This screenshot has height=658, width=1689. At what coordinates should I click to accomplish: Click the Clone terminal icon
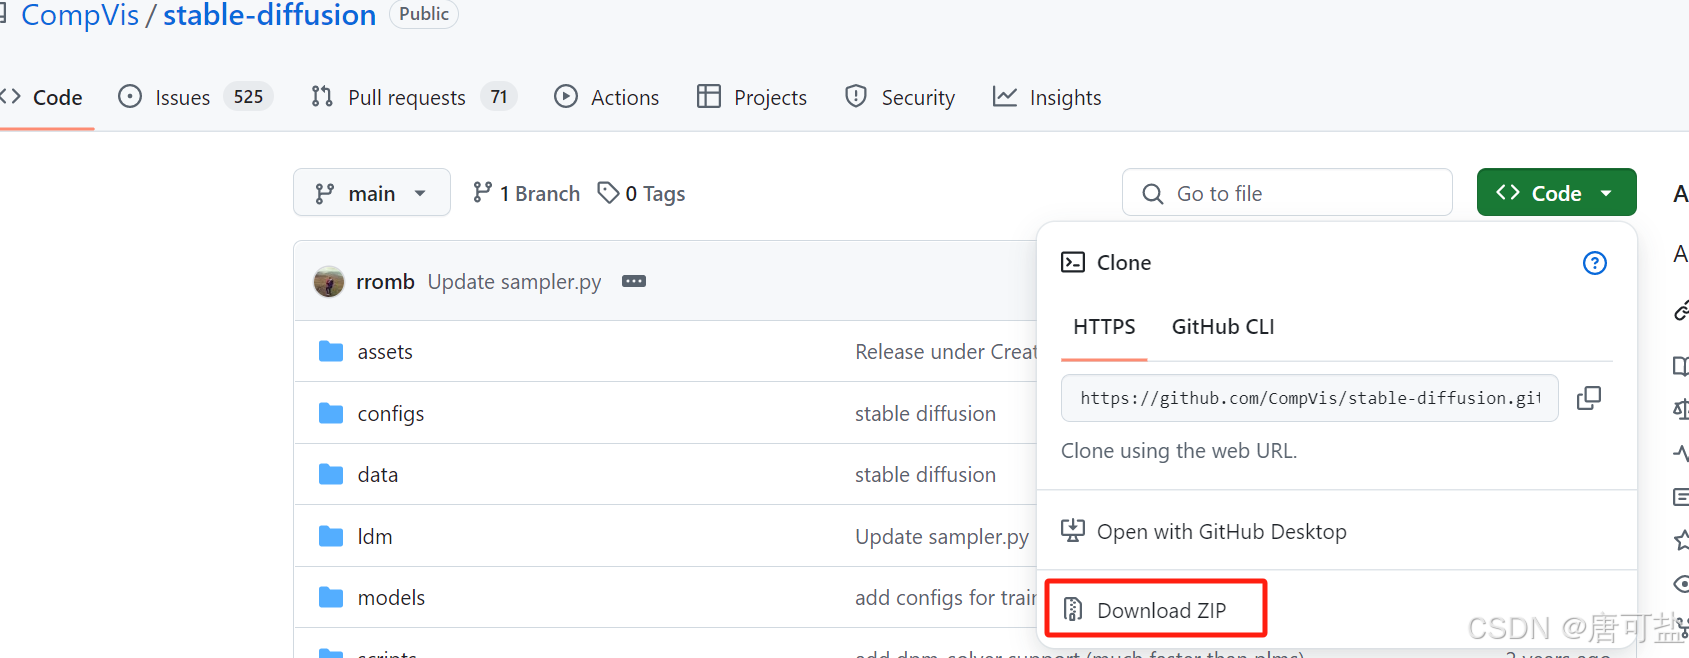pyautogui.click(x=1073, y=262)
